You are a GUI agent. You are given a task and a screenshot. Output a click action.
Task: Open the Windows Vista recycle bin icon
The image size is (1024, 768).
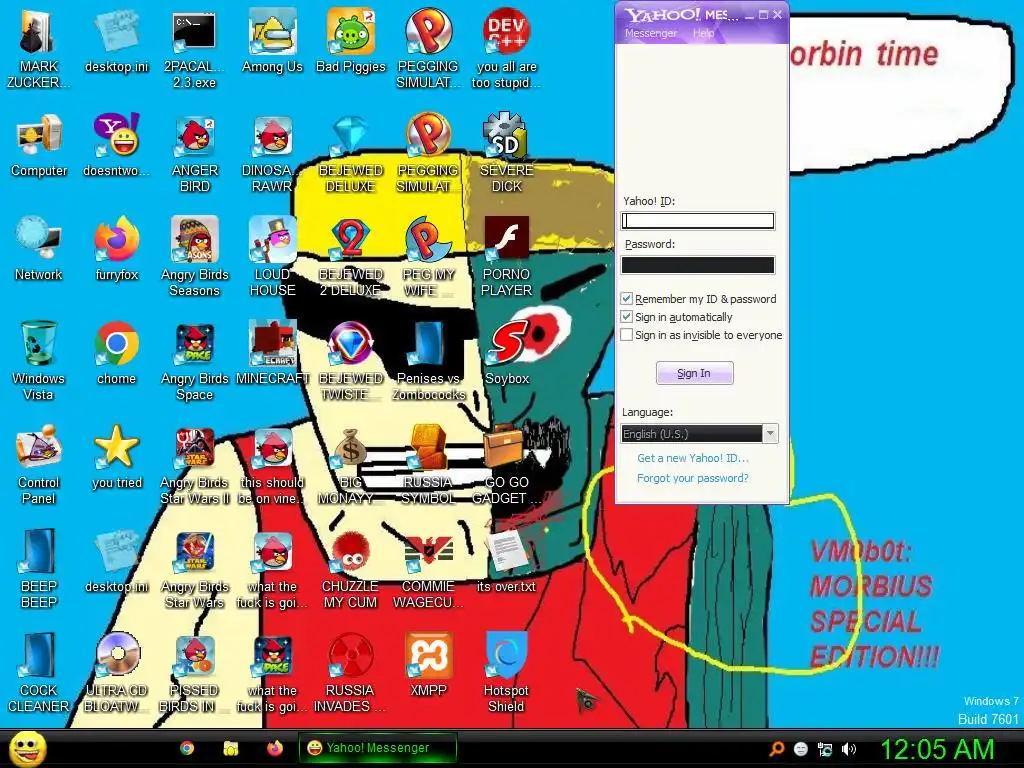39,359
